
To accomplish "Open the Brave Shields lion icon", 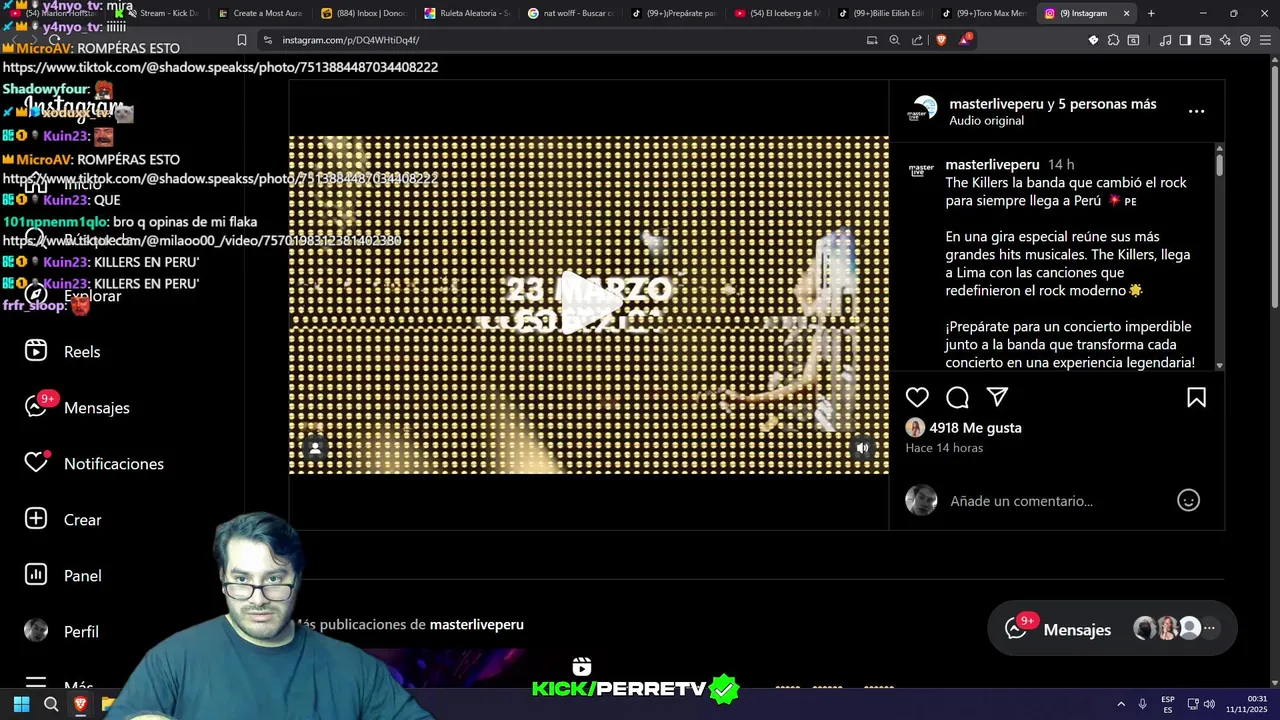I will 941,40.
